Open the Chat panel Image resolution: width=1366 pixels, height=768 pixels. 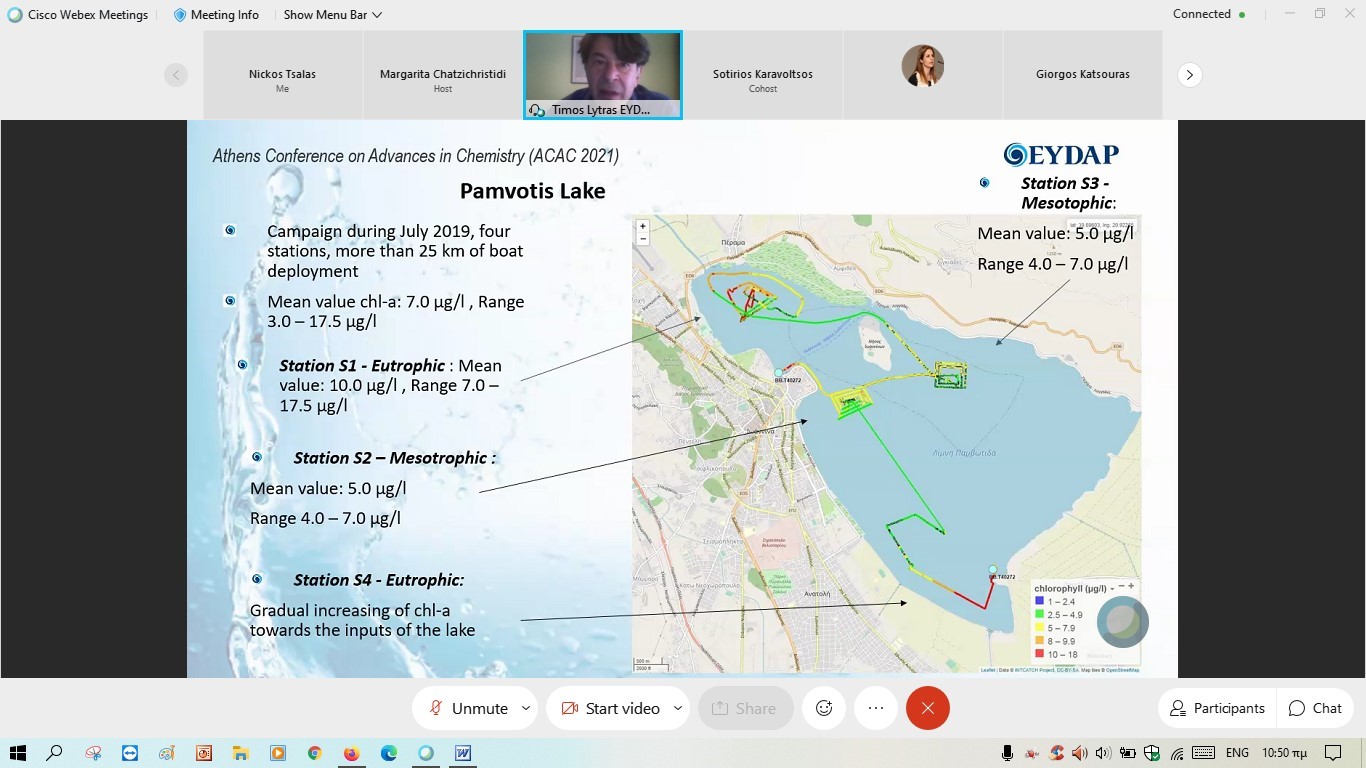tap(1315, 708)
